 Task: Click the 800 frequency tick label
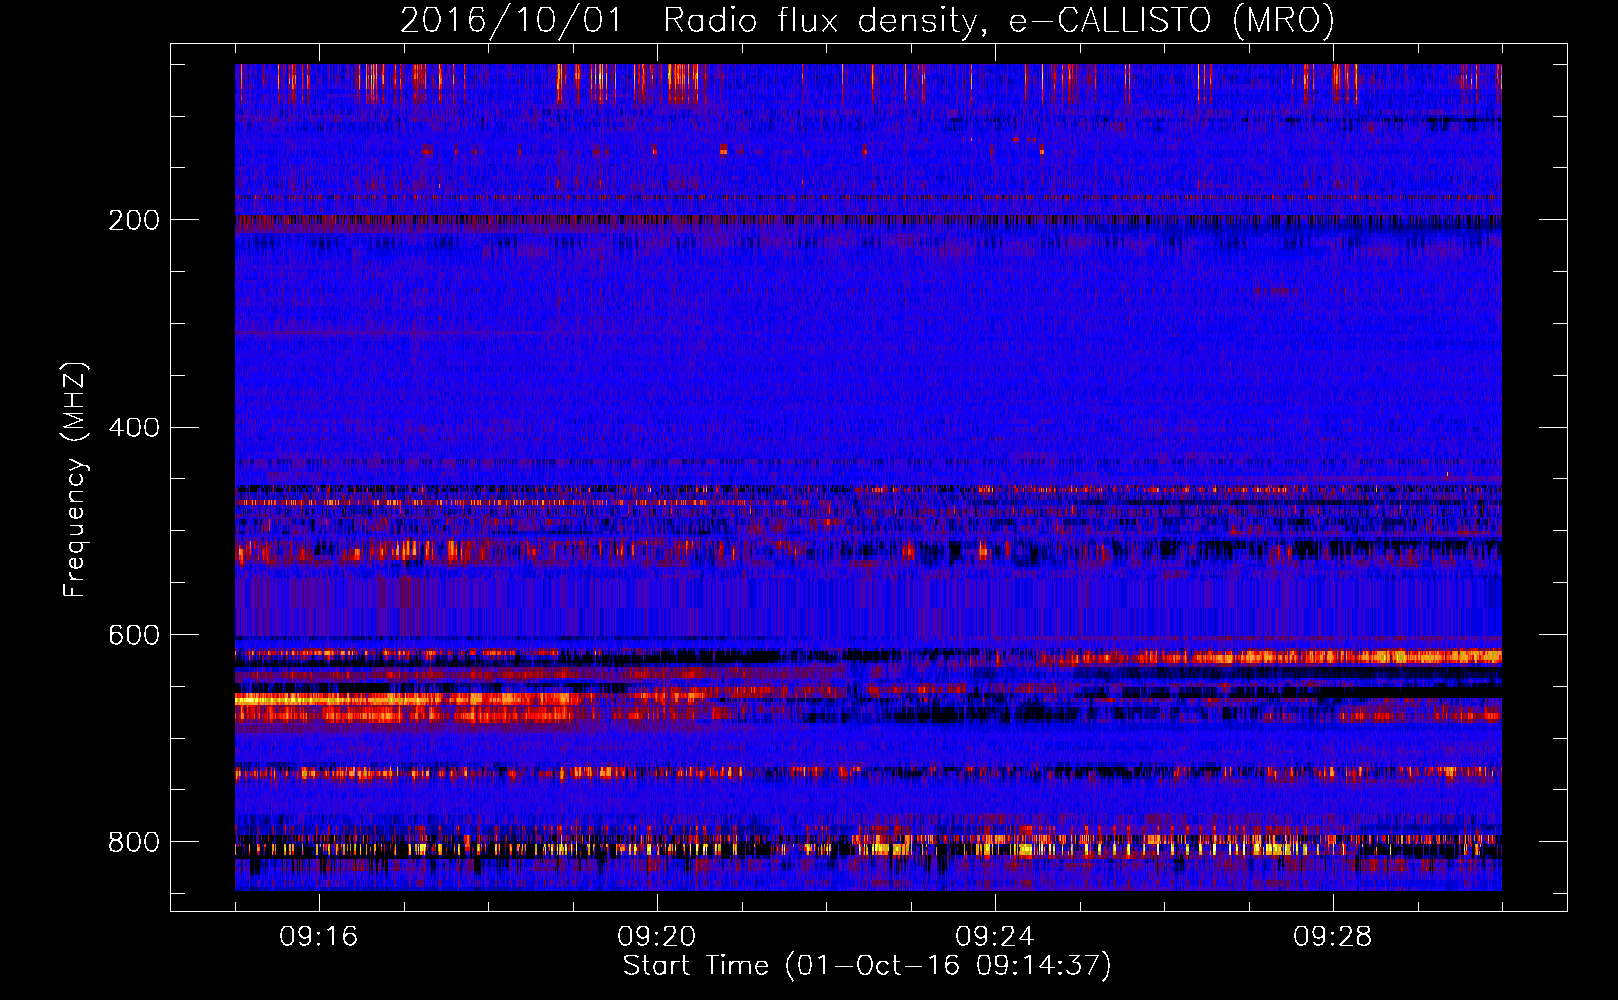[x=134, y=842]
